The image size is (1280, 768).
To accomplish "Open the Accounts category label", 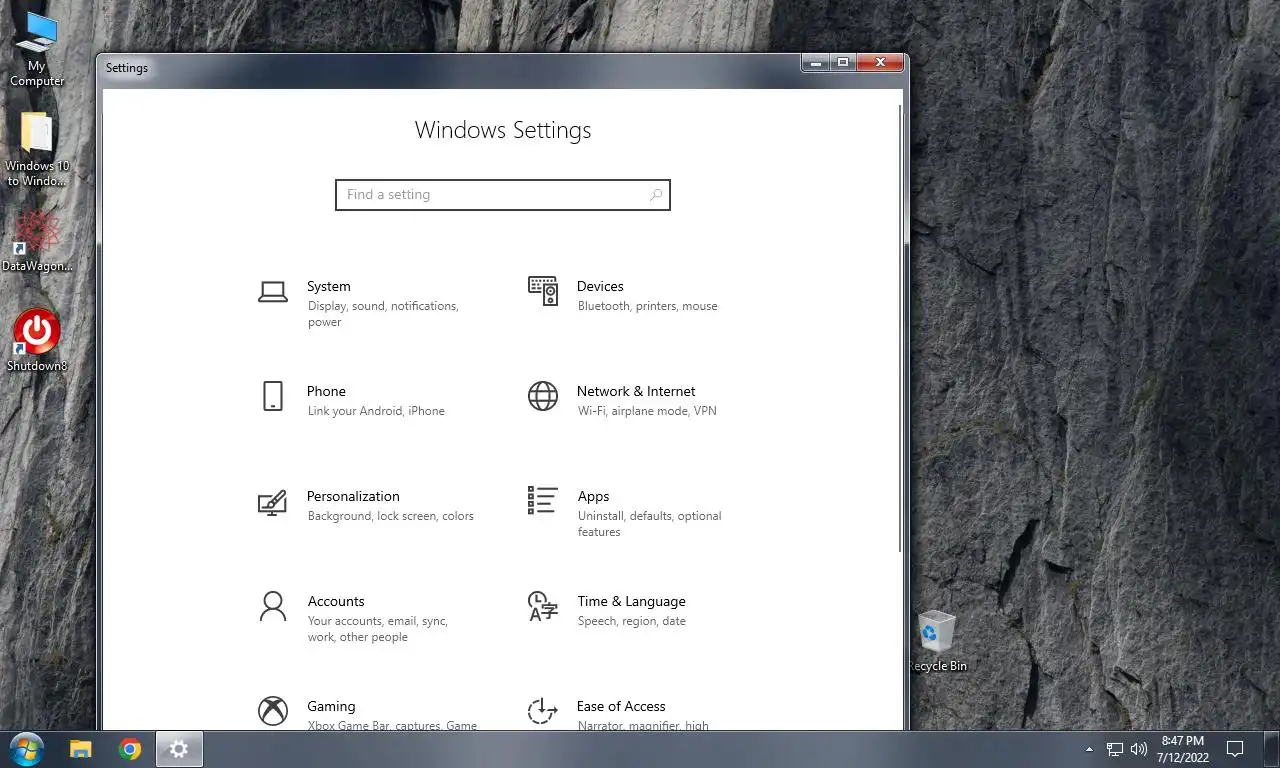I will coord(336,601).
